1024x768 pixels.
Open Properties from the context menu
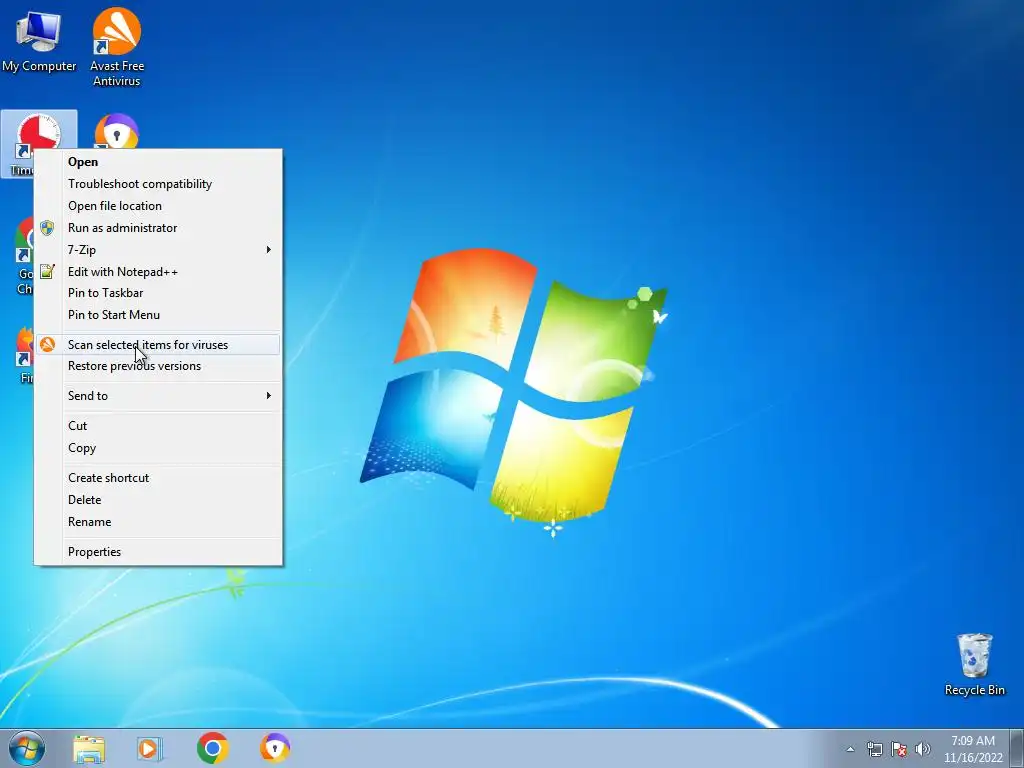tap(158, 552)
